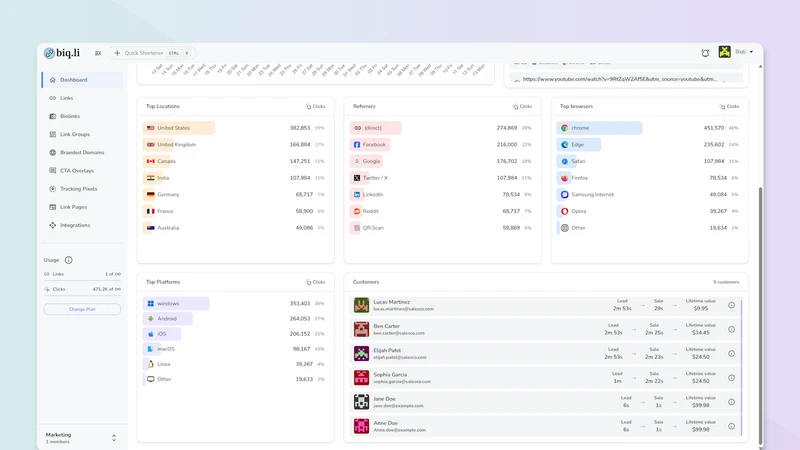Expand the Biqli account dropdown
This screenshot has height=450, width=800.
[751, 52]
